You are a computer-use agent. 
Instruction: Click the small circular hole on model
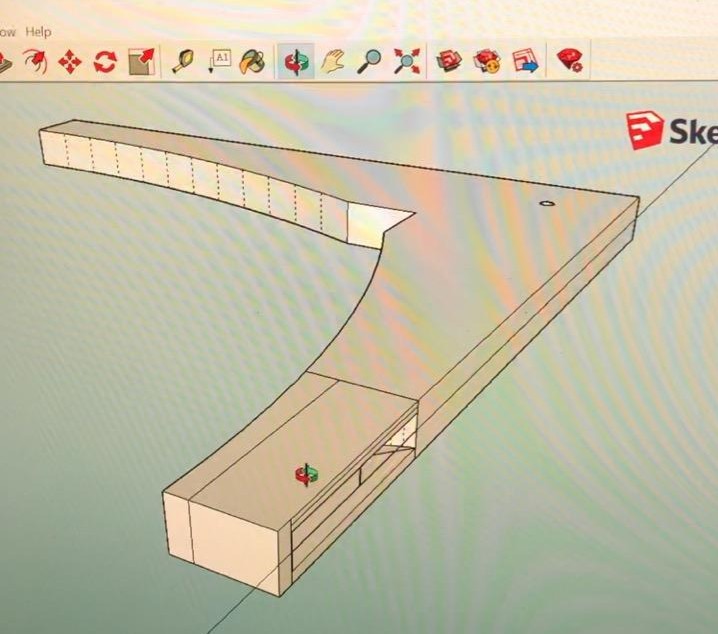click(x=546, y=203)
